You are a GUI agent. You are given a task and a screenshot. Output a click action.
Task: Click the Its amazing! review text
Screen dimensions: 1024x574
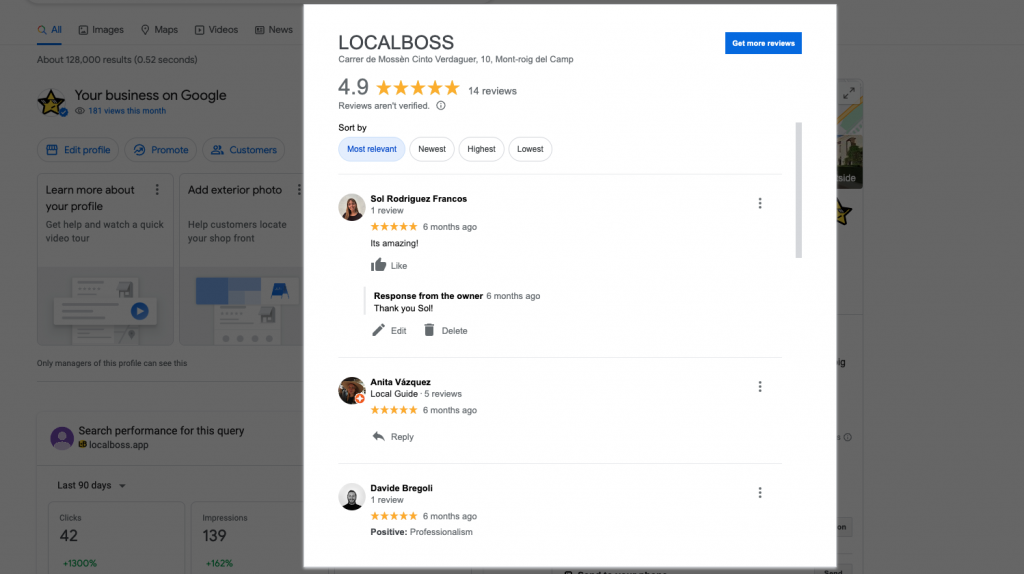pos(394,243)
